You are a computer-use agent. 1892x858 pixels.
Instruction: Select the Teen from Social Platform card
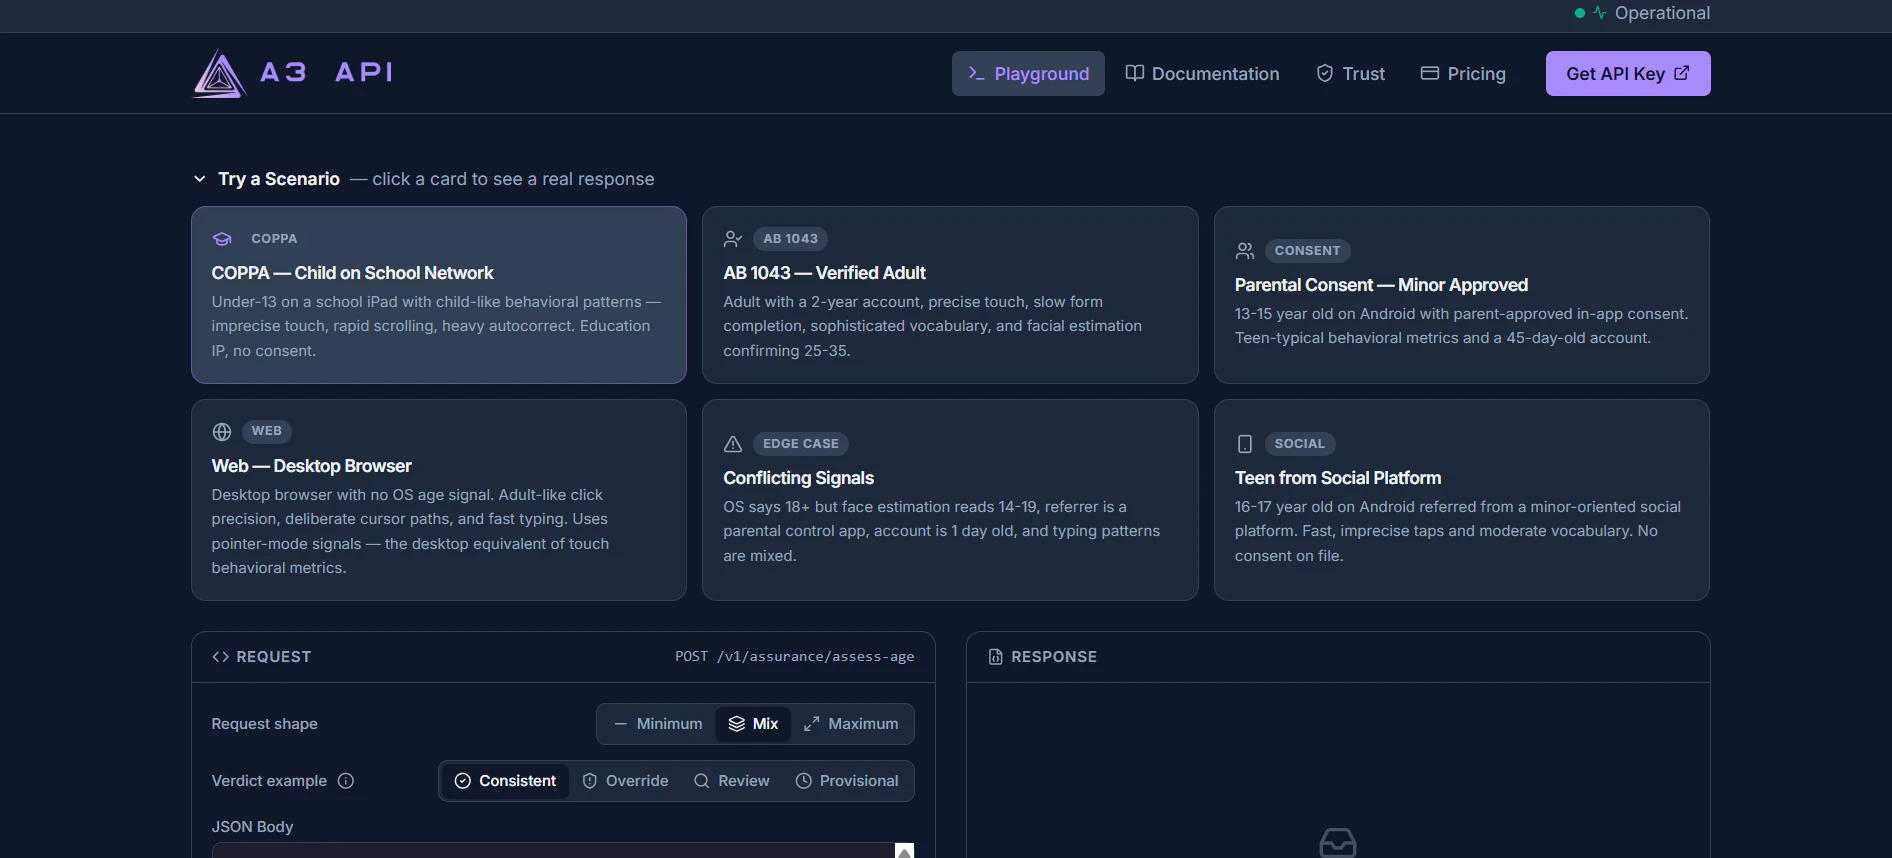click(x=1461, y=500)
